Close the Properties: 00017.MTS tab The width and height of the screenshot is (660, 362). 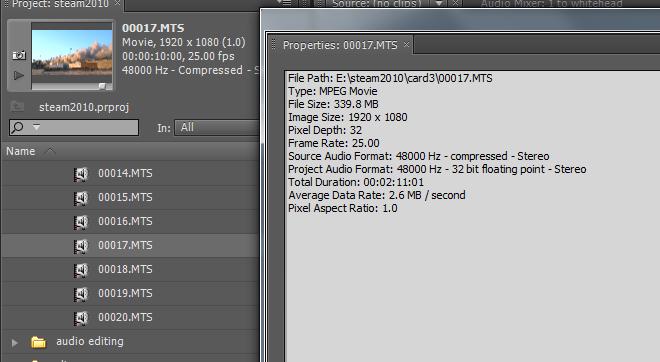406,44
